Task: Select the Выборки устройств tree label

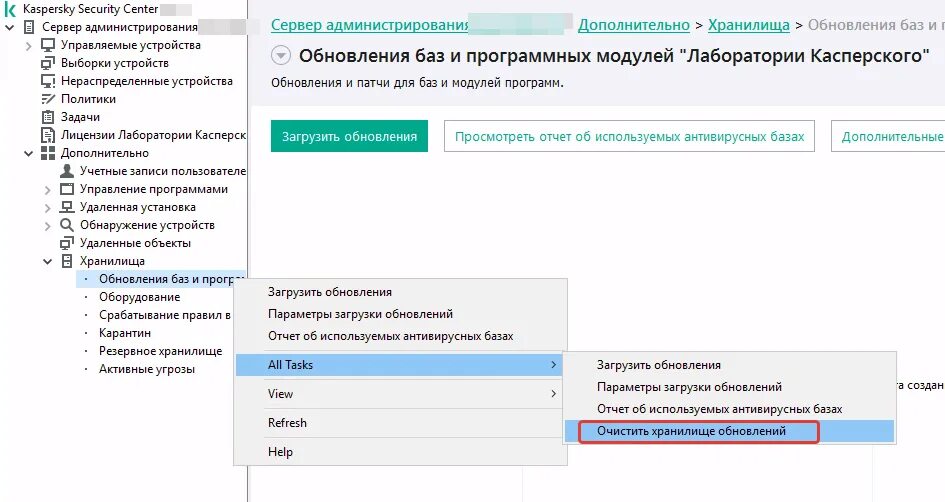Action: click(x=115, y=63)
